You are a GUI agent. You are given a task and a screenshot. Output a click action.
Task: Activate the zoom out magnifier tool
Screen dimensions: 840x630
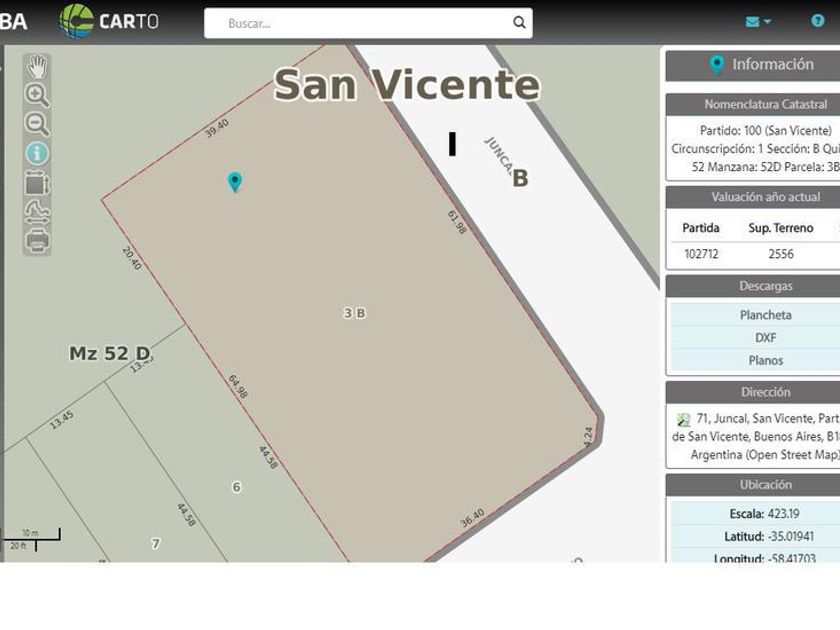tap(37, 124)
